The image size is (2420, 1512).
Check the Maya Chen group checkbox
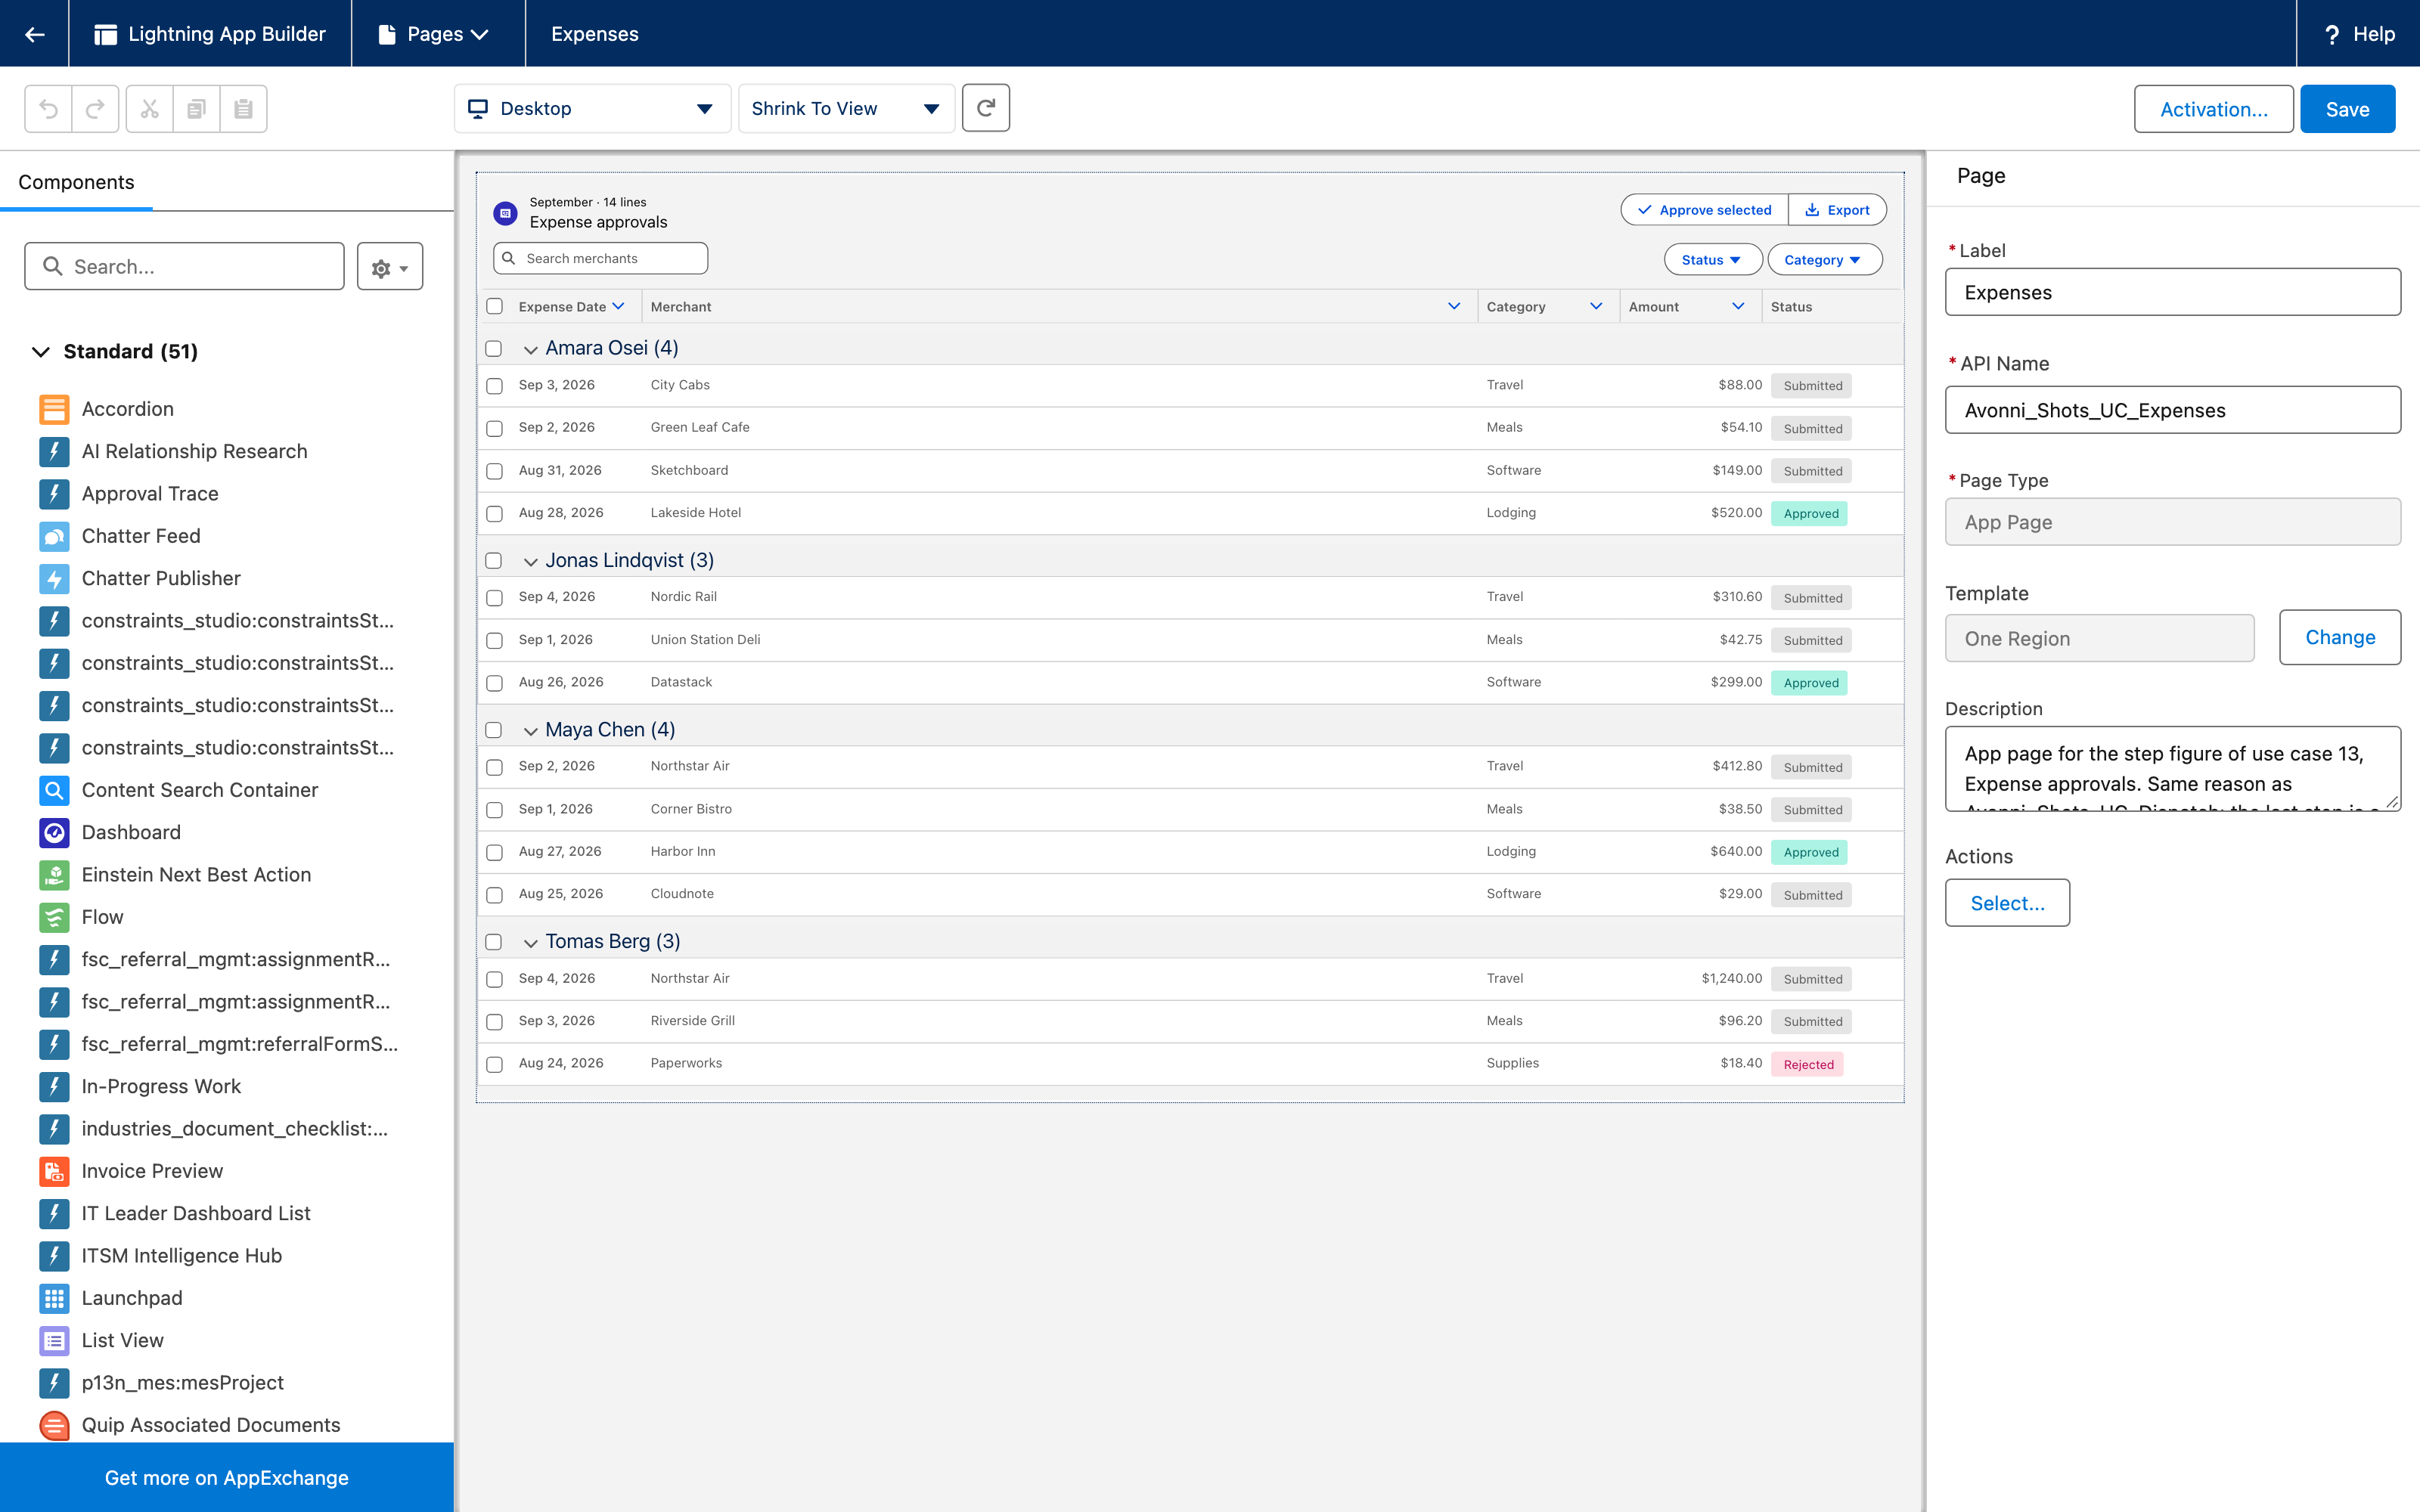(494, 730)
